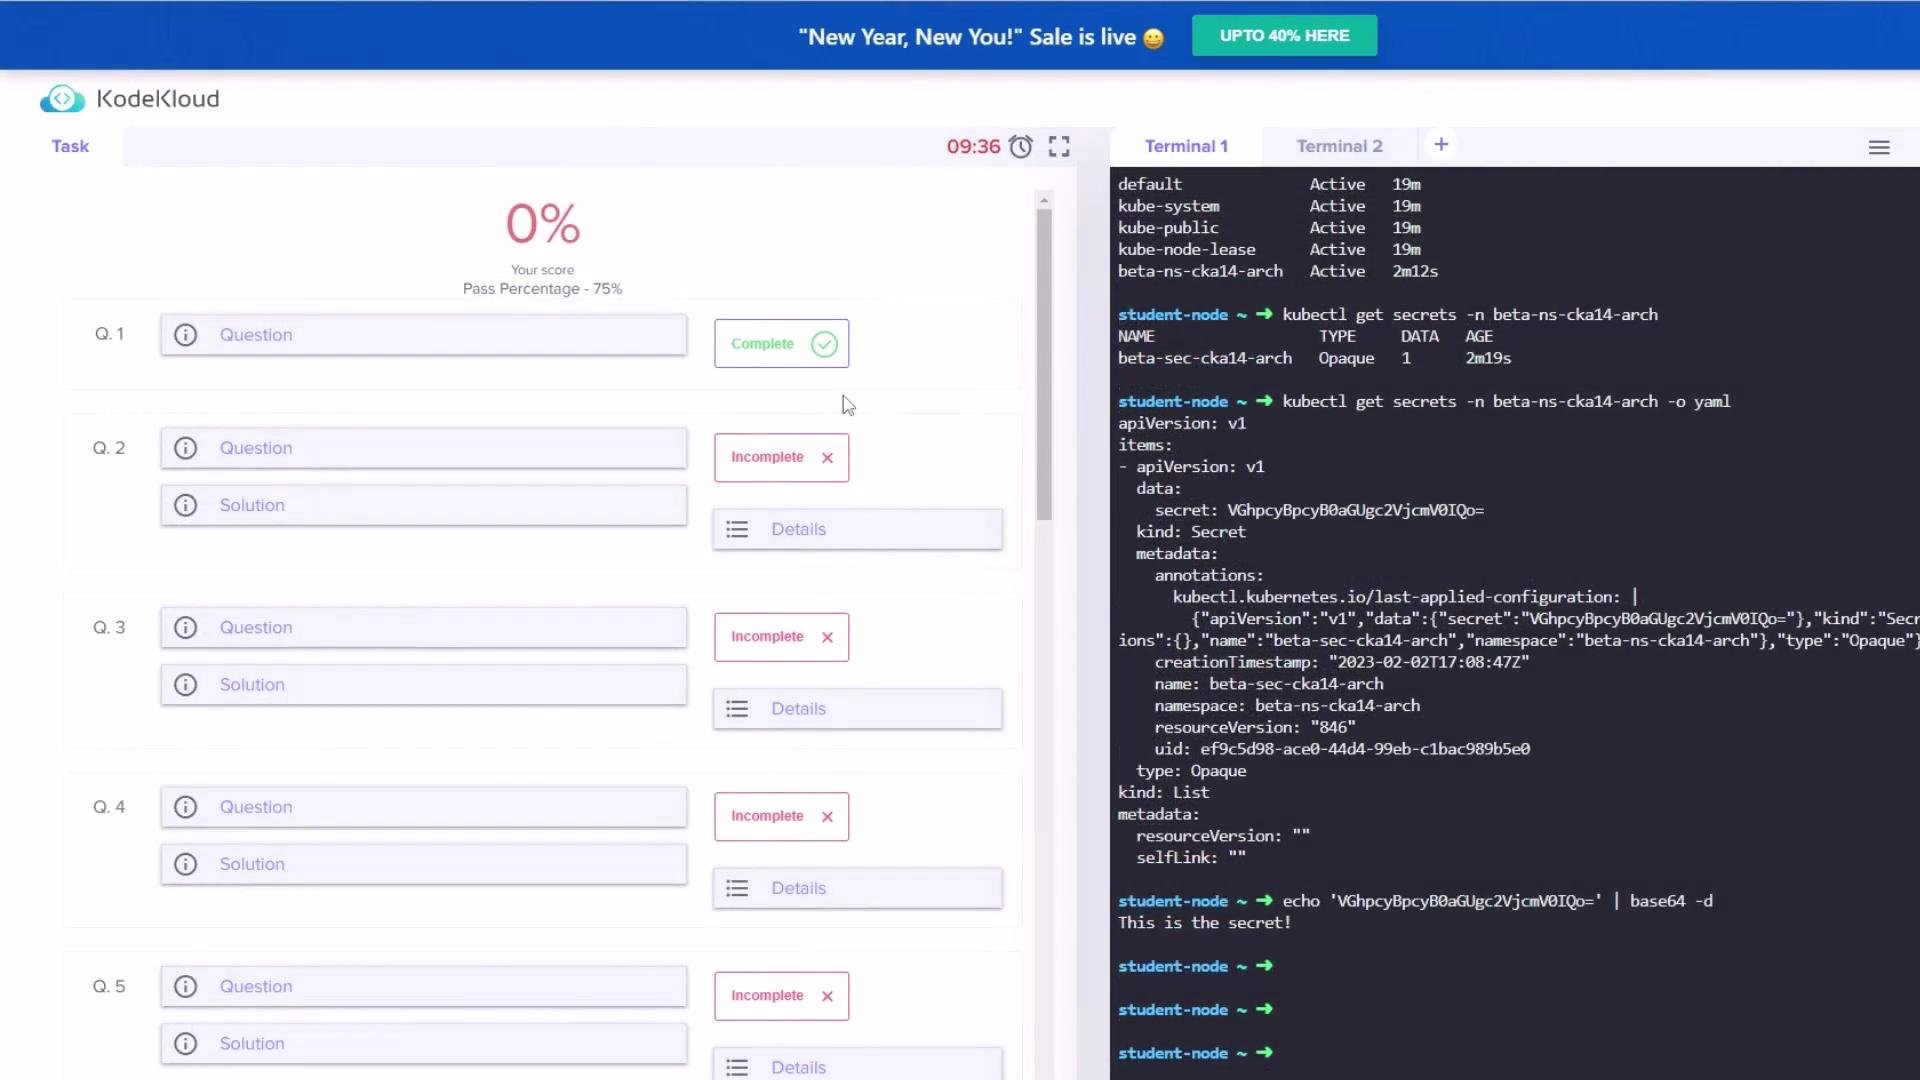Click the scrollbar up arrow in task panel
This screenshot has width=1920, height=1080.
1044,201
